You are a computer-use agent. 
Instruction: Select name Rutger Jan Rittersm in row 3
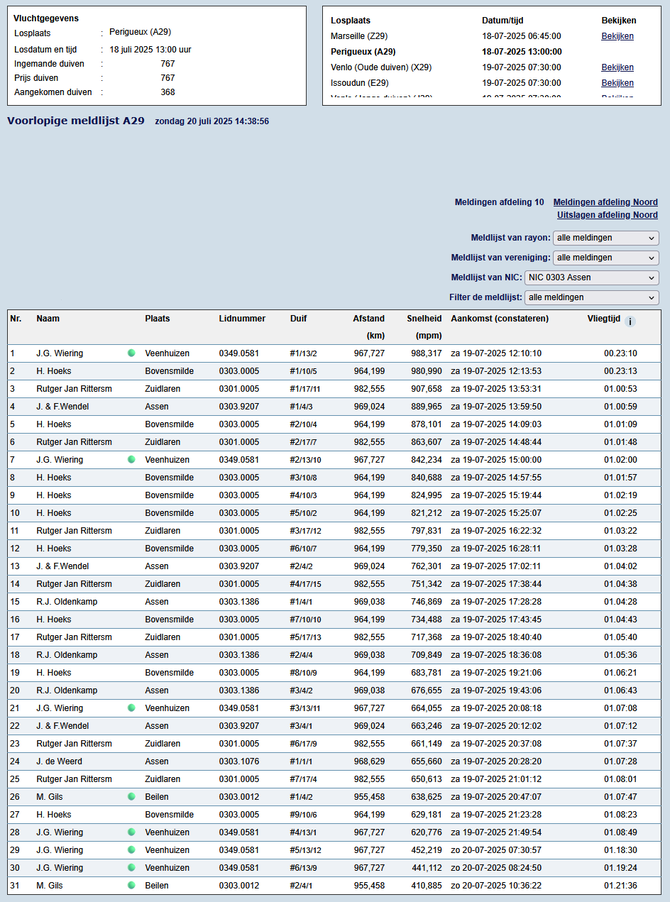click(74, 389)
